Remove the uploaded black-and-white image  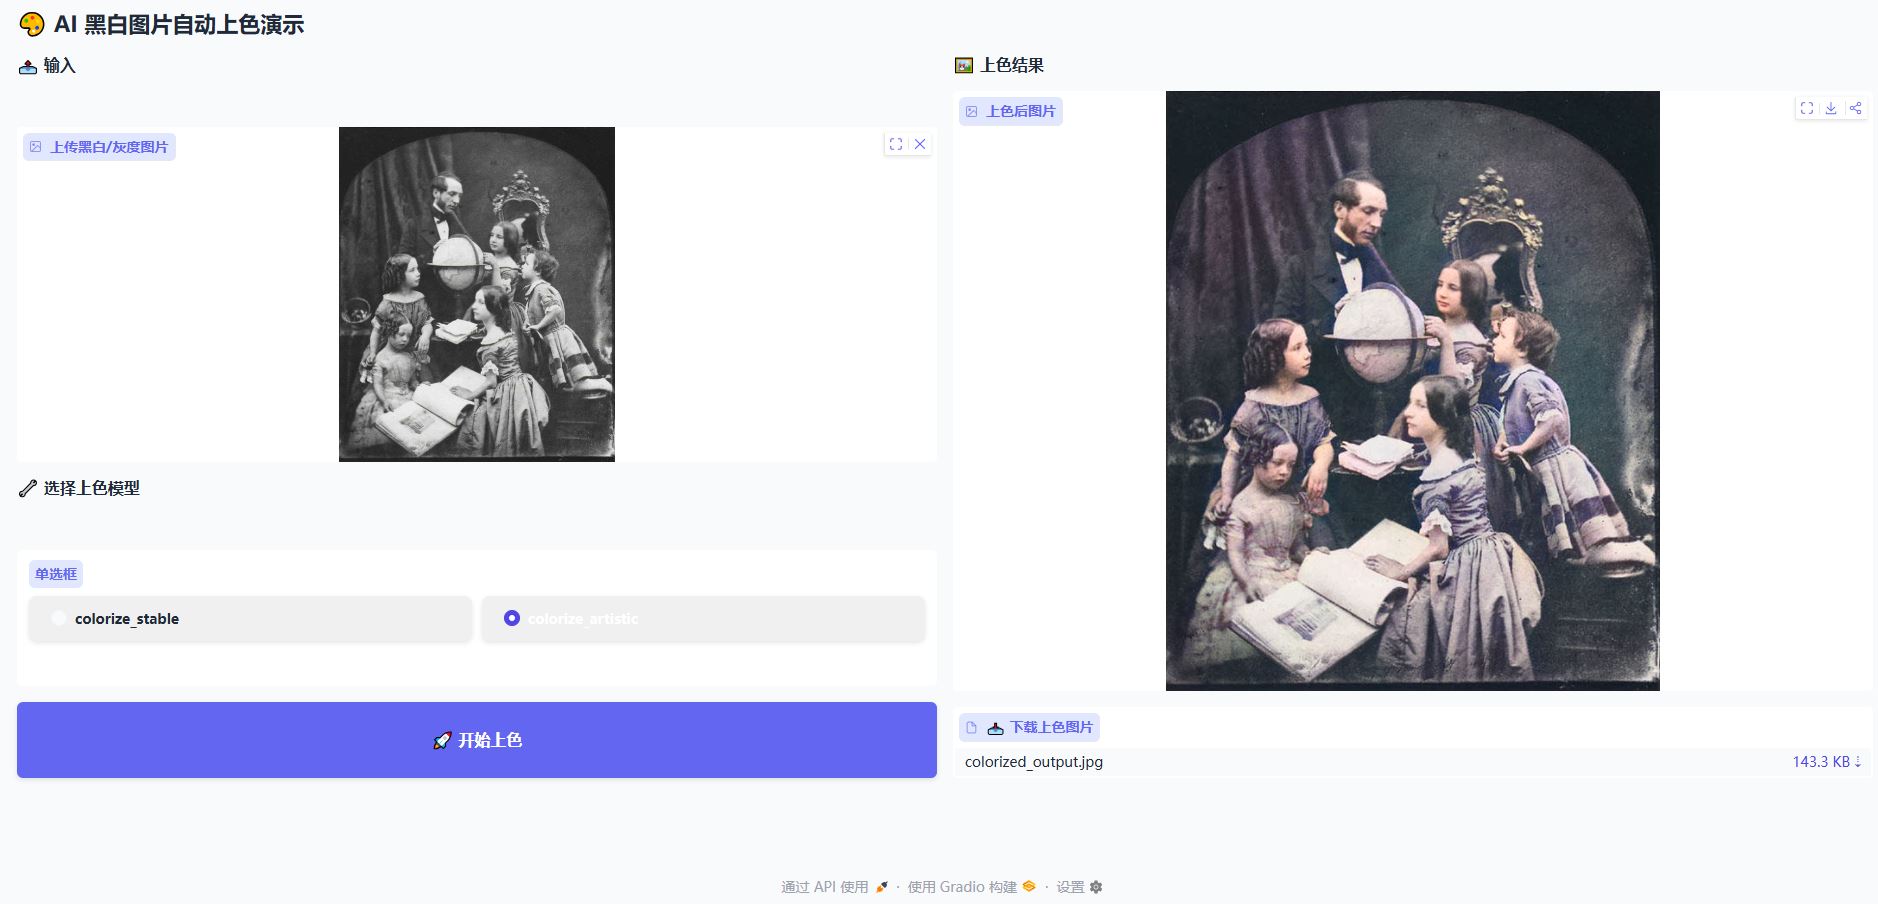click(920, 144)
